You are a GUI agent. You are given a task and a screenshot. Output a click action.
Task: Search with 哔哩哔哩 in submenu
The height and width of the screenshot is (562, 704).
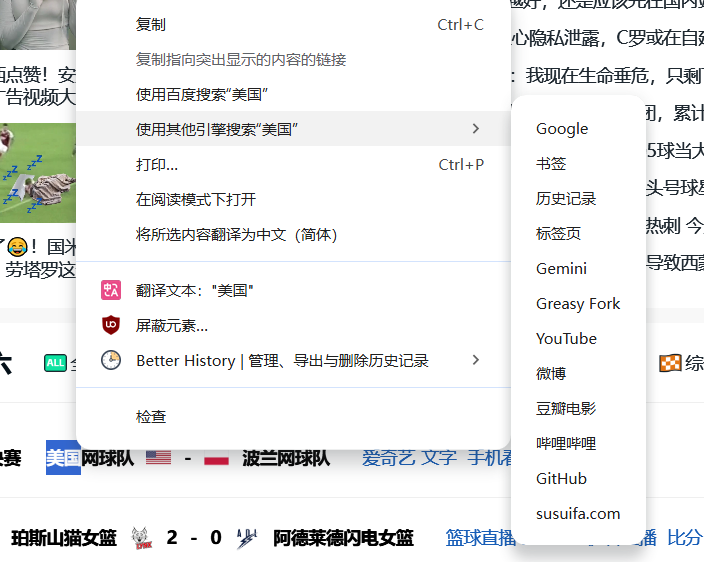point(578,444)
